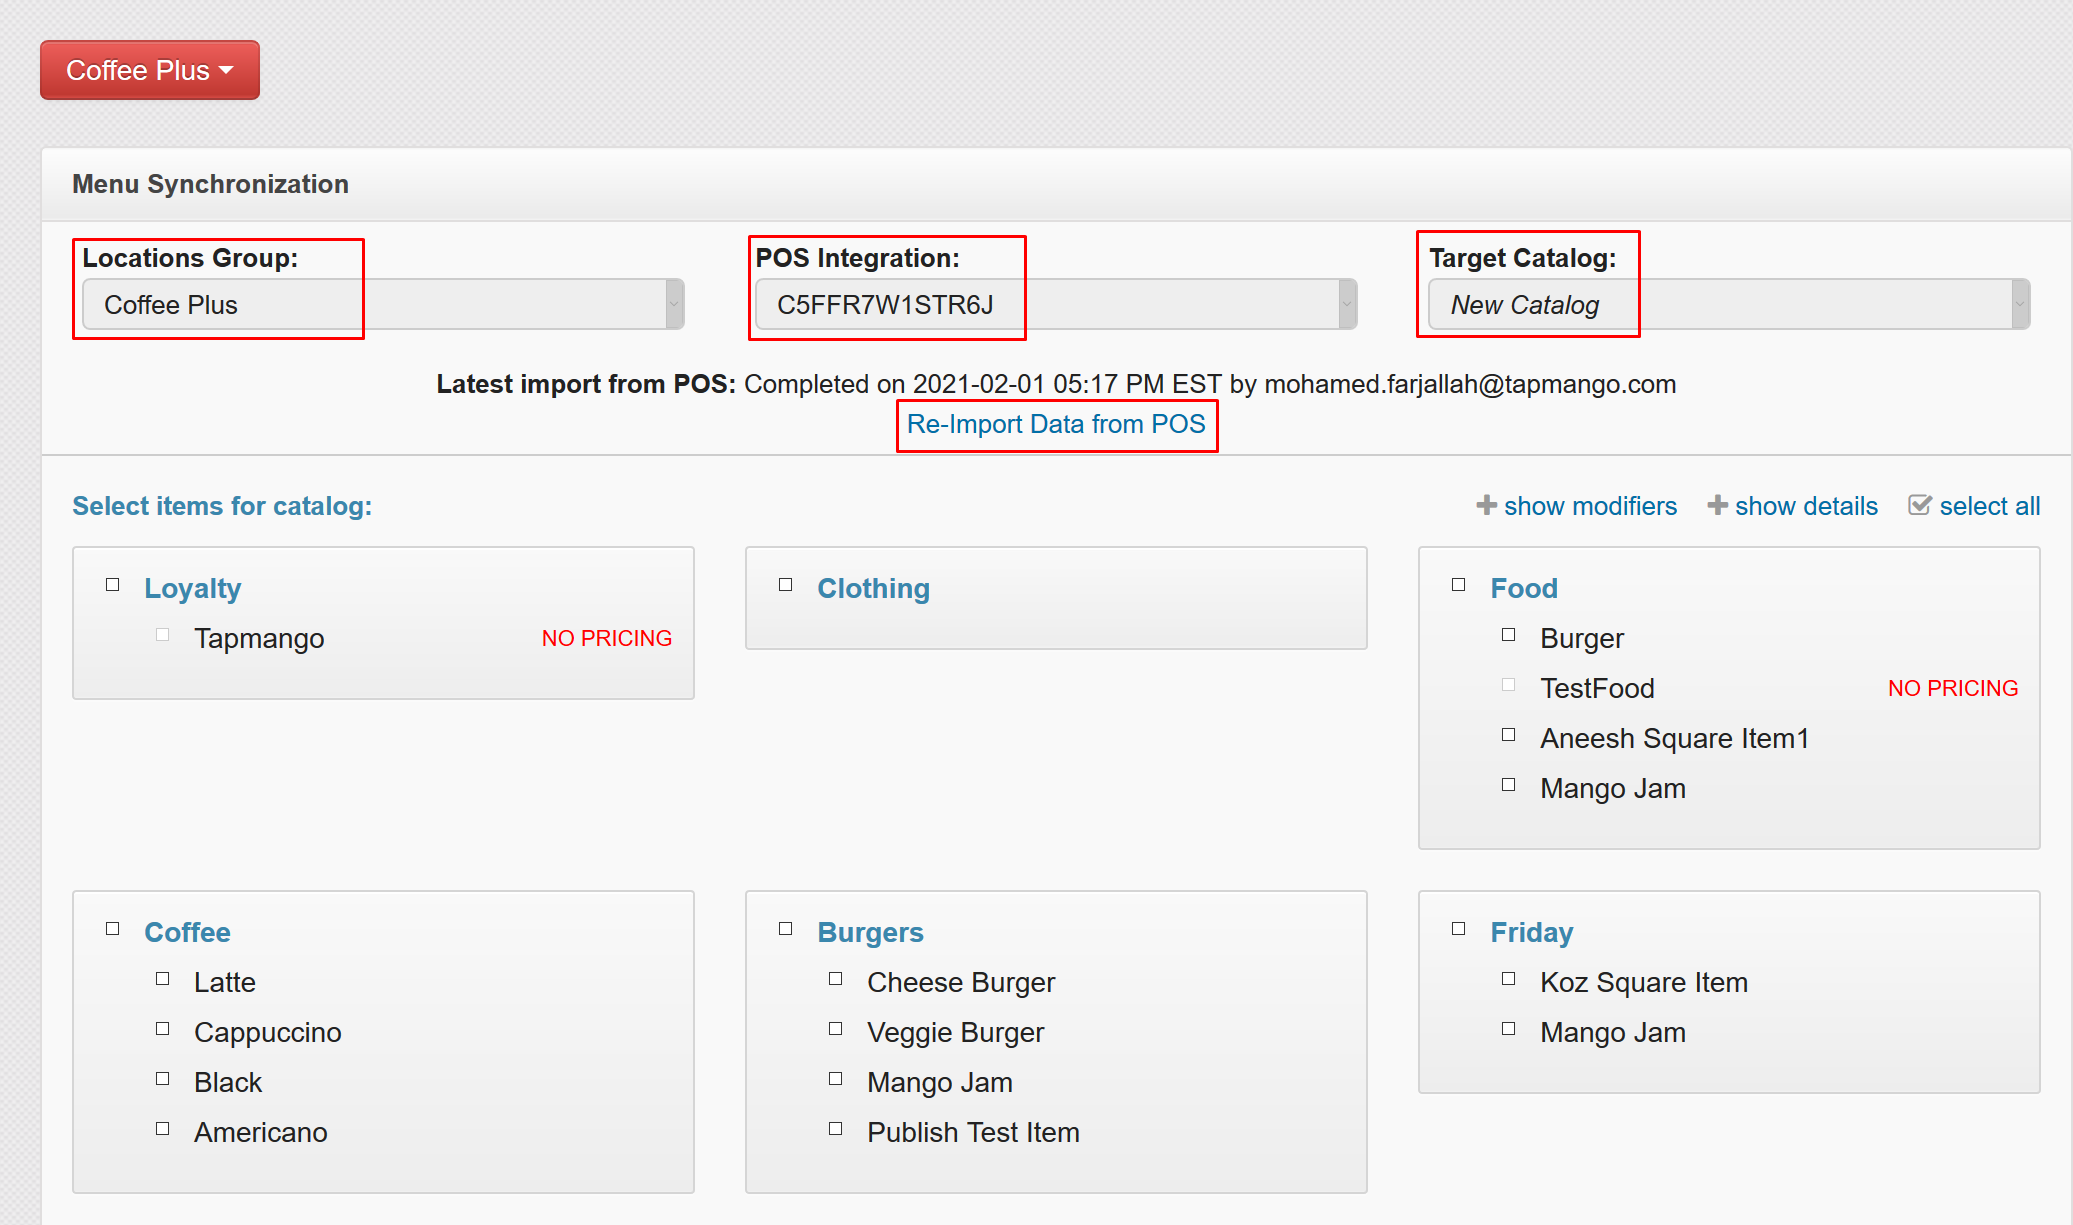Screen dimensions: 2073x1225
Task: Tick the Koz Square Item checkbox
Action: coord(1507,978)
